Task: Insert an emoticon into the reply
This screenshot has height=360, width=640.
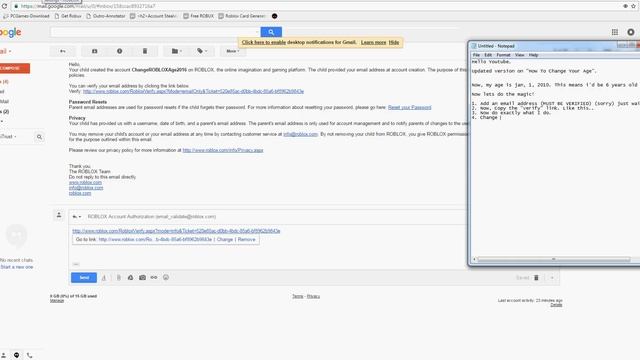Action: coord(166,278)
